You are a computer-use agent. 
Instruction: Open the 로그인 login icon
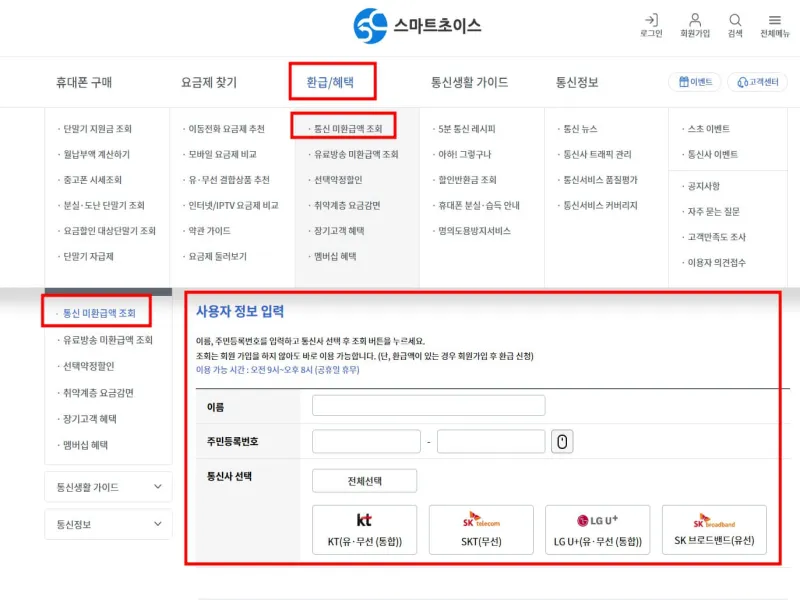tap(651, 20)
